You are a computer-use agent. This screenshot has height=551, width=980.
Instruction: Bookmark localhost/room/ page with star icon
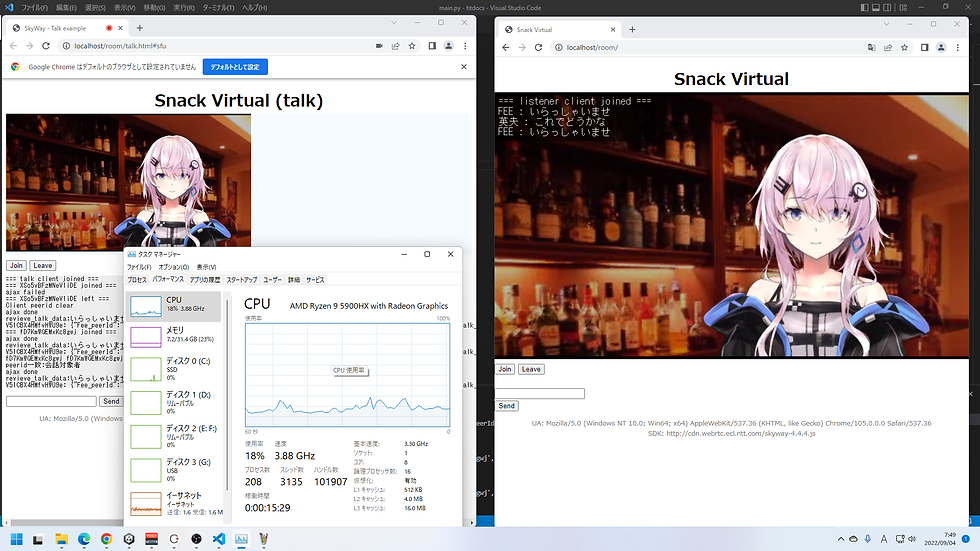tap(904, 47)
